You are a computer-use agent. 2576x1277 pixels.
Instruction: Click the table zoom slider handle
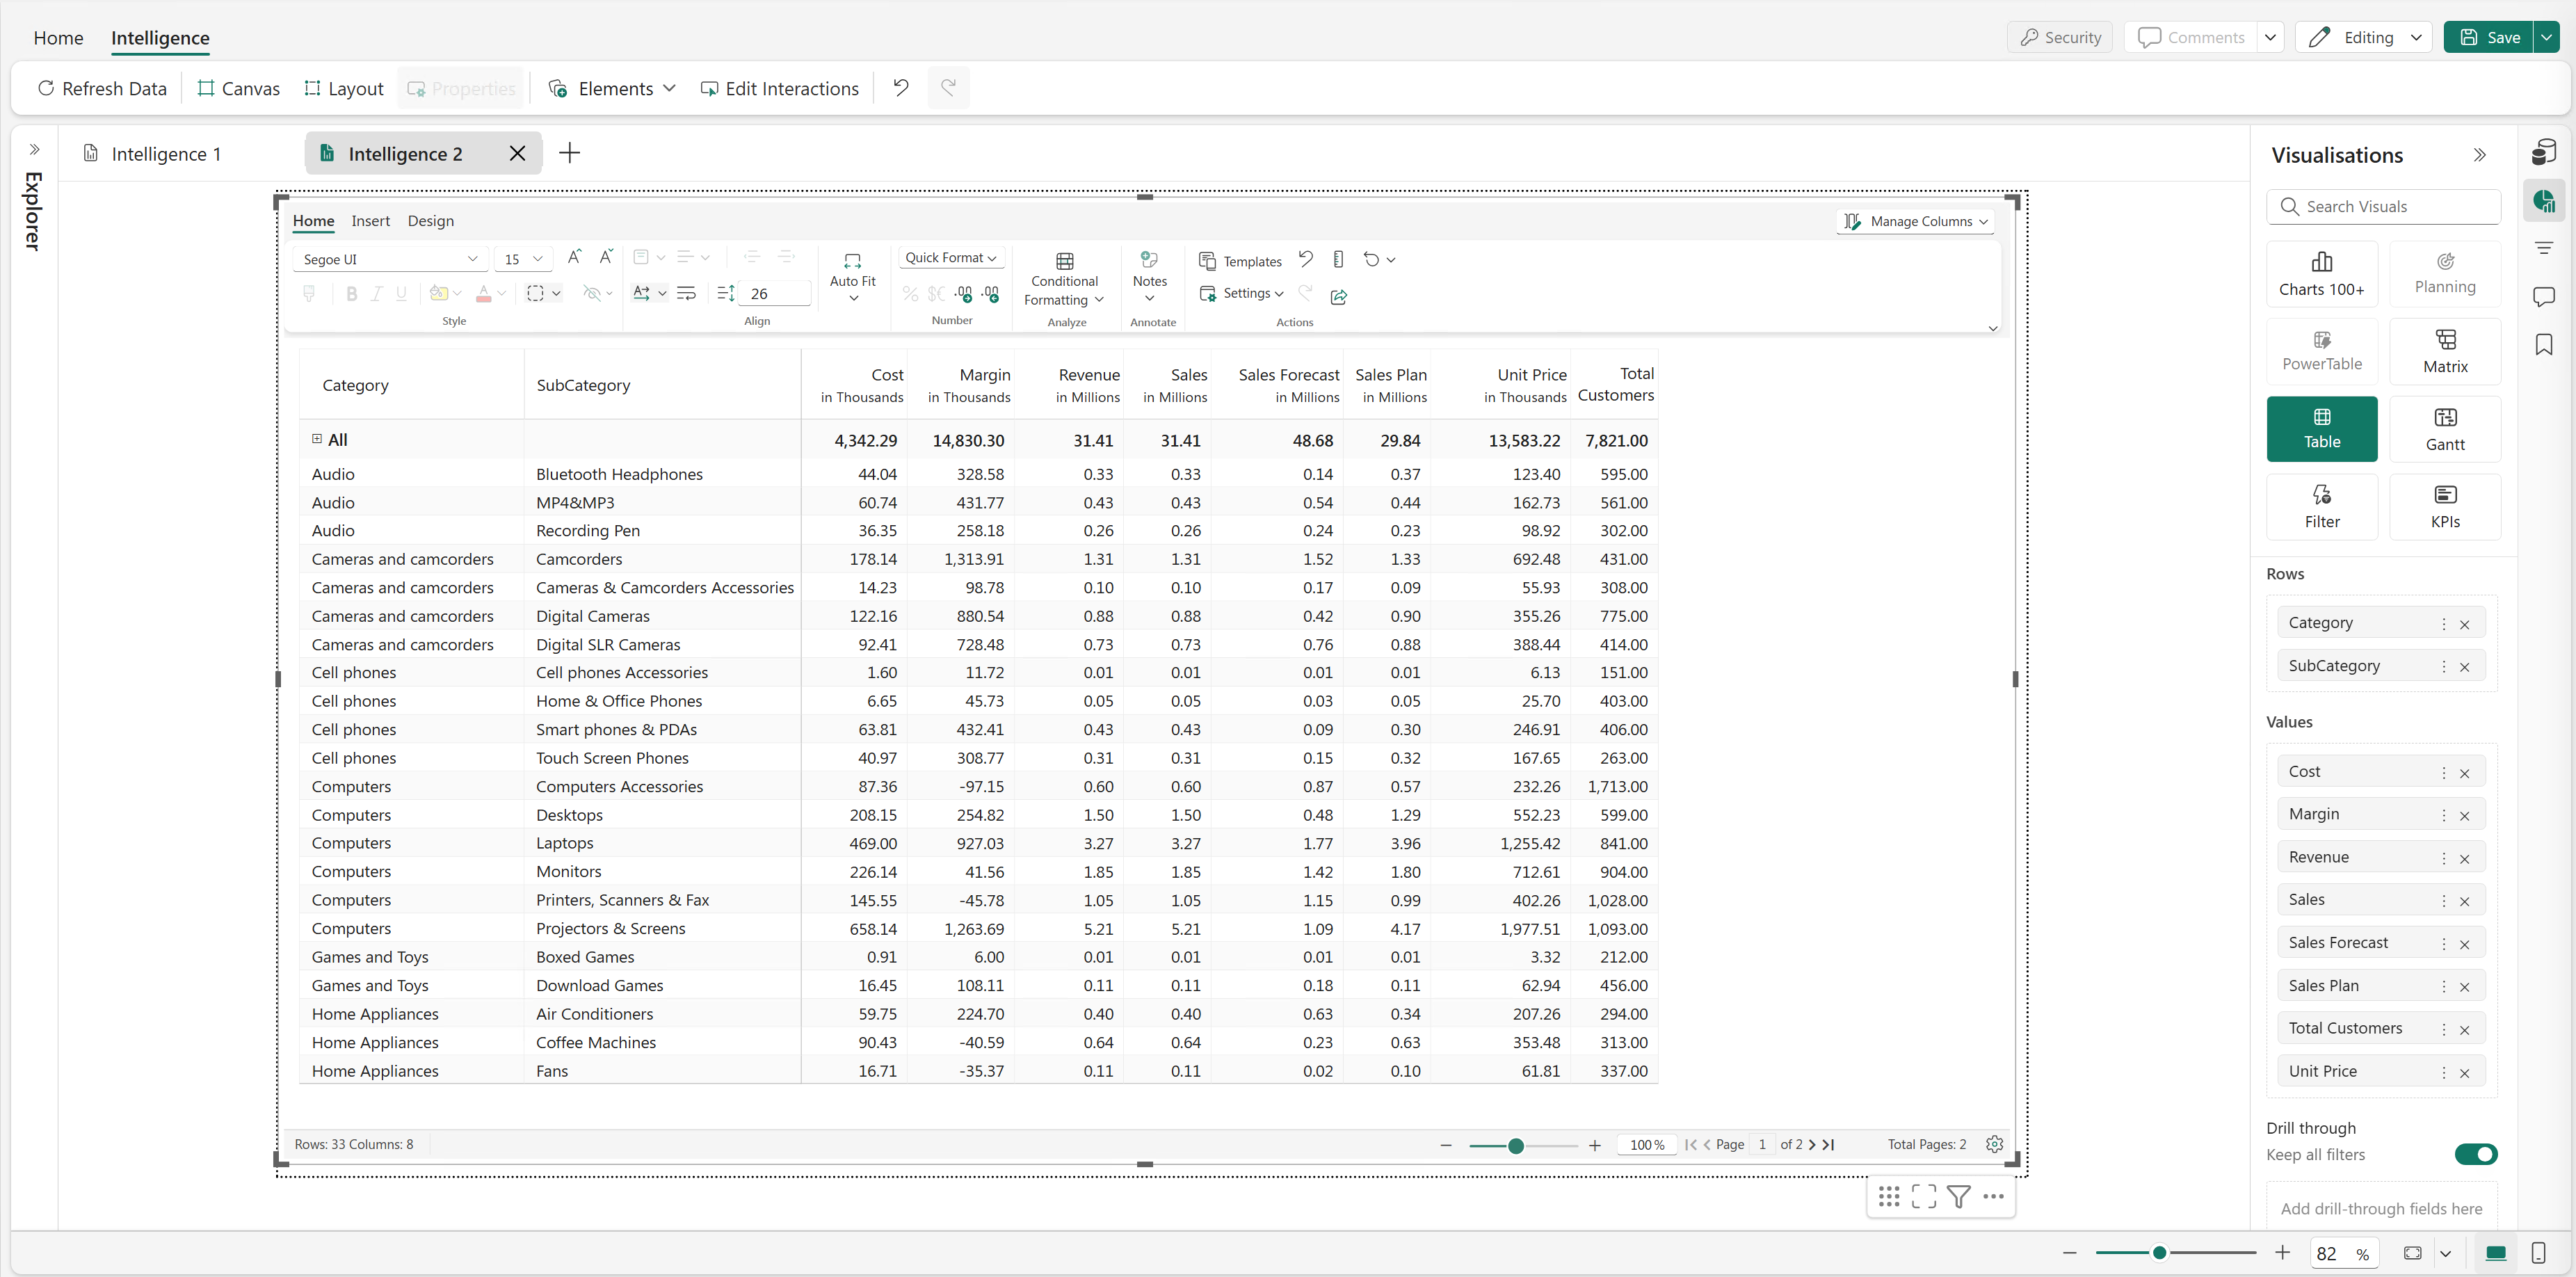click(1515, 1145)
